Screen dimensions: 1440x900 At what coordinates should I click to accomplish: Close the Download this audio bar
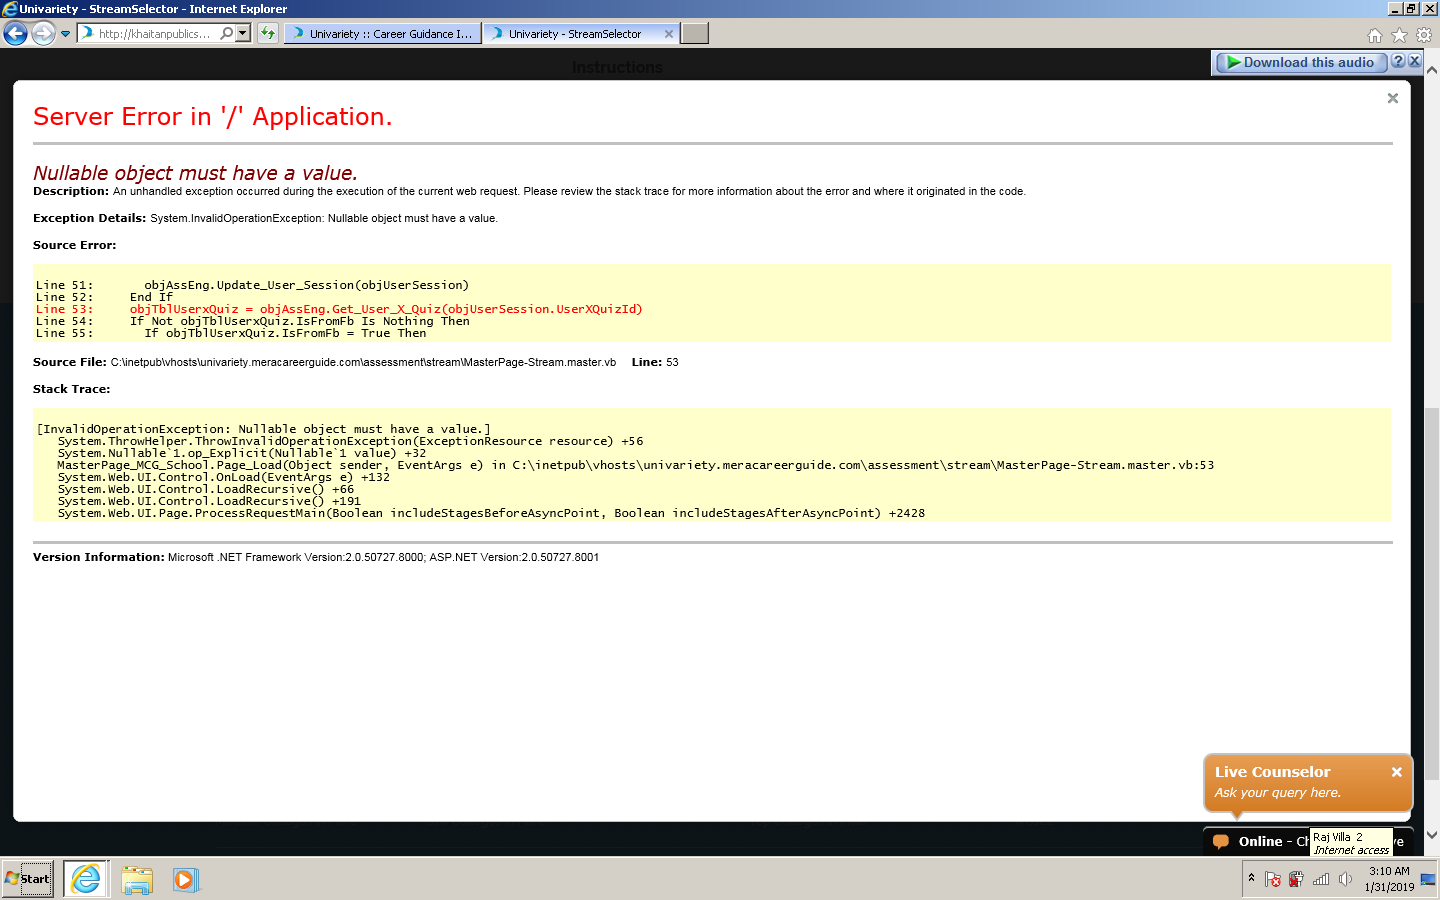click(1414, 61)
